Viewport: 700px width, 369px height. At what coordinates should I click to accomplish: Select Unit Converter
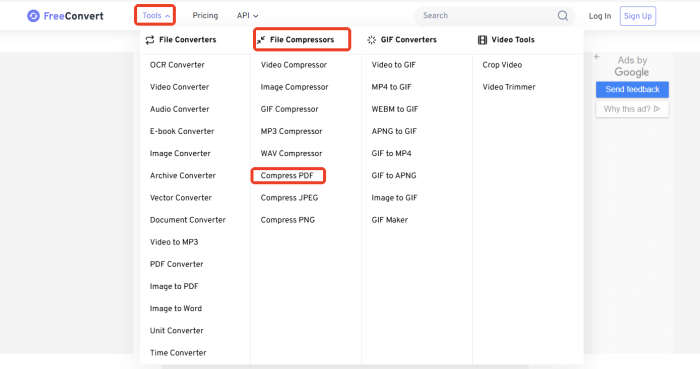[177, 331]
